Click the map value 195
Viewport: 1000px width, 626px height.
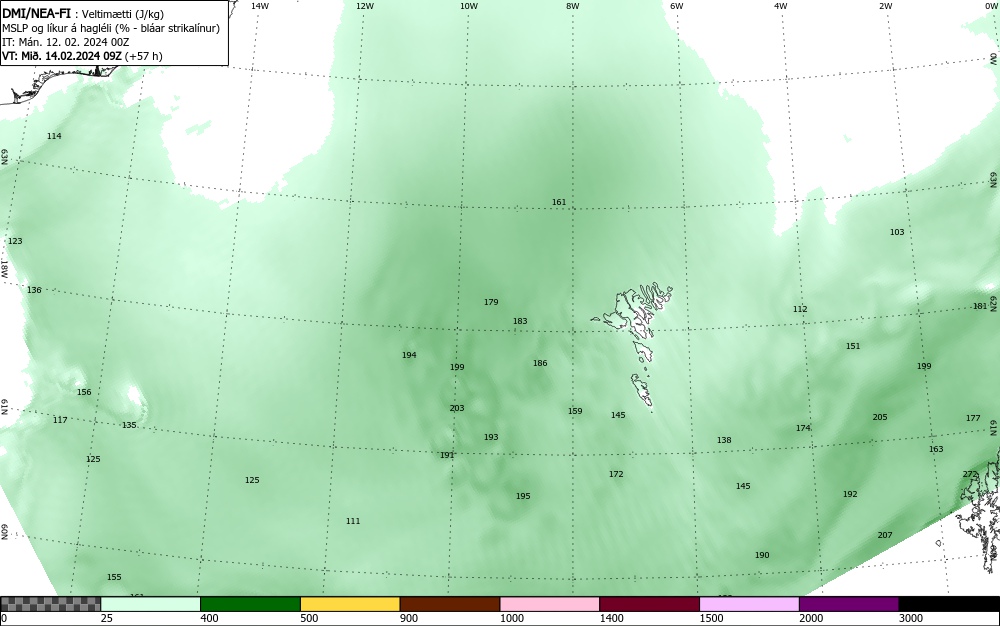(x=523, y=496)
